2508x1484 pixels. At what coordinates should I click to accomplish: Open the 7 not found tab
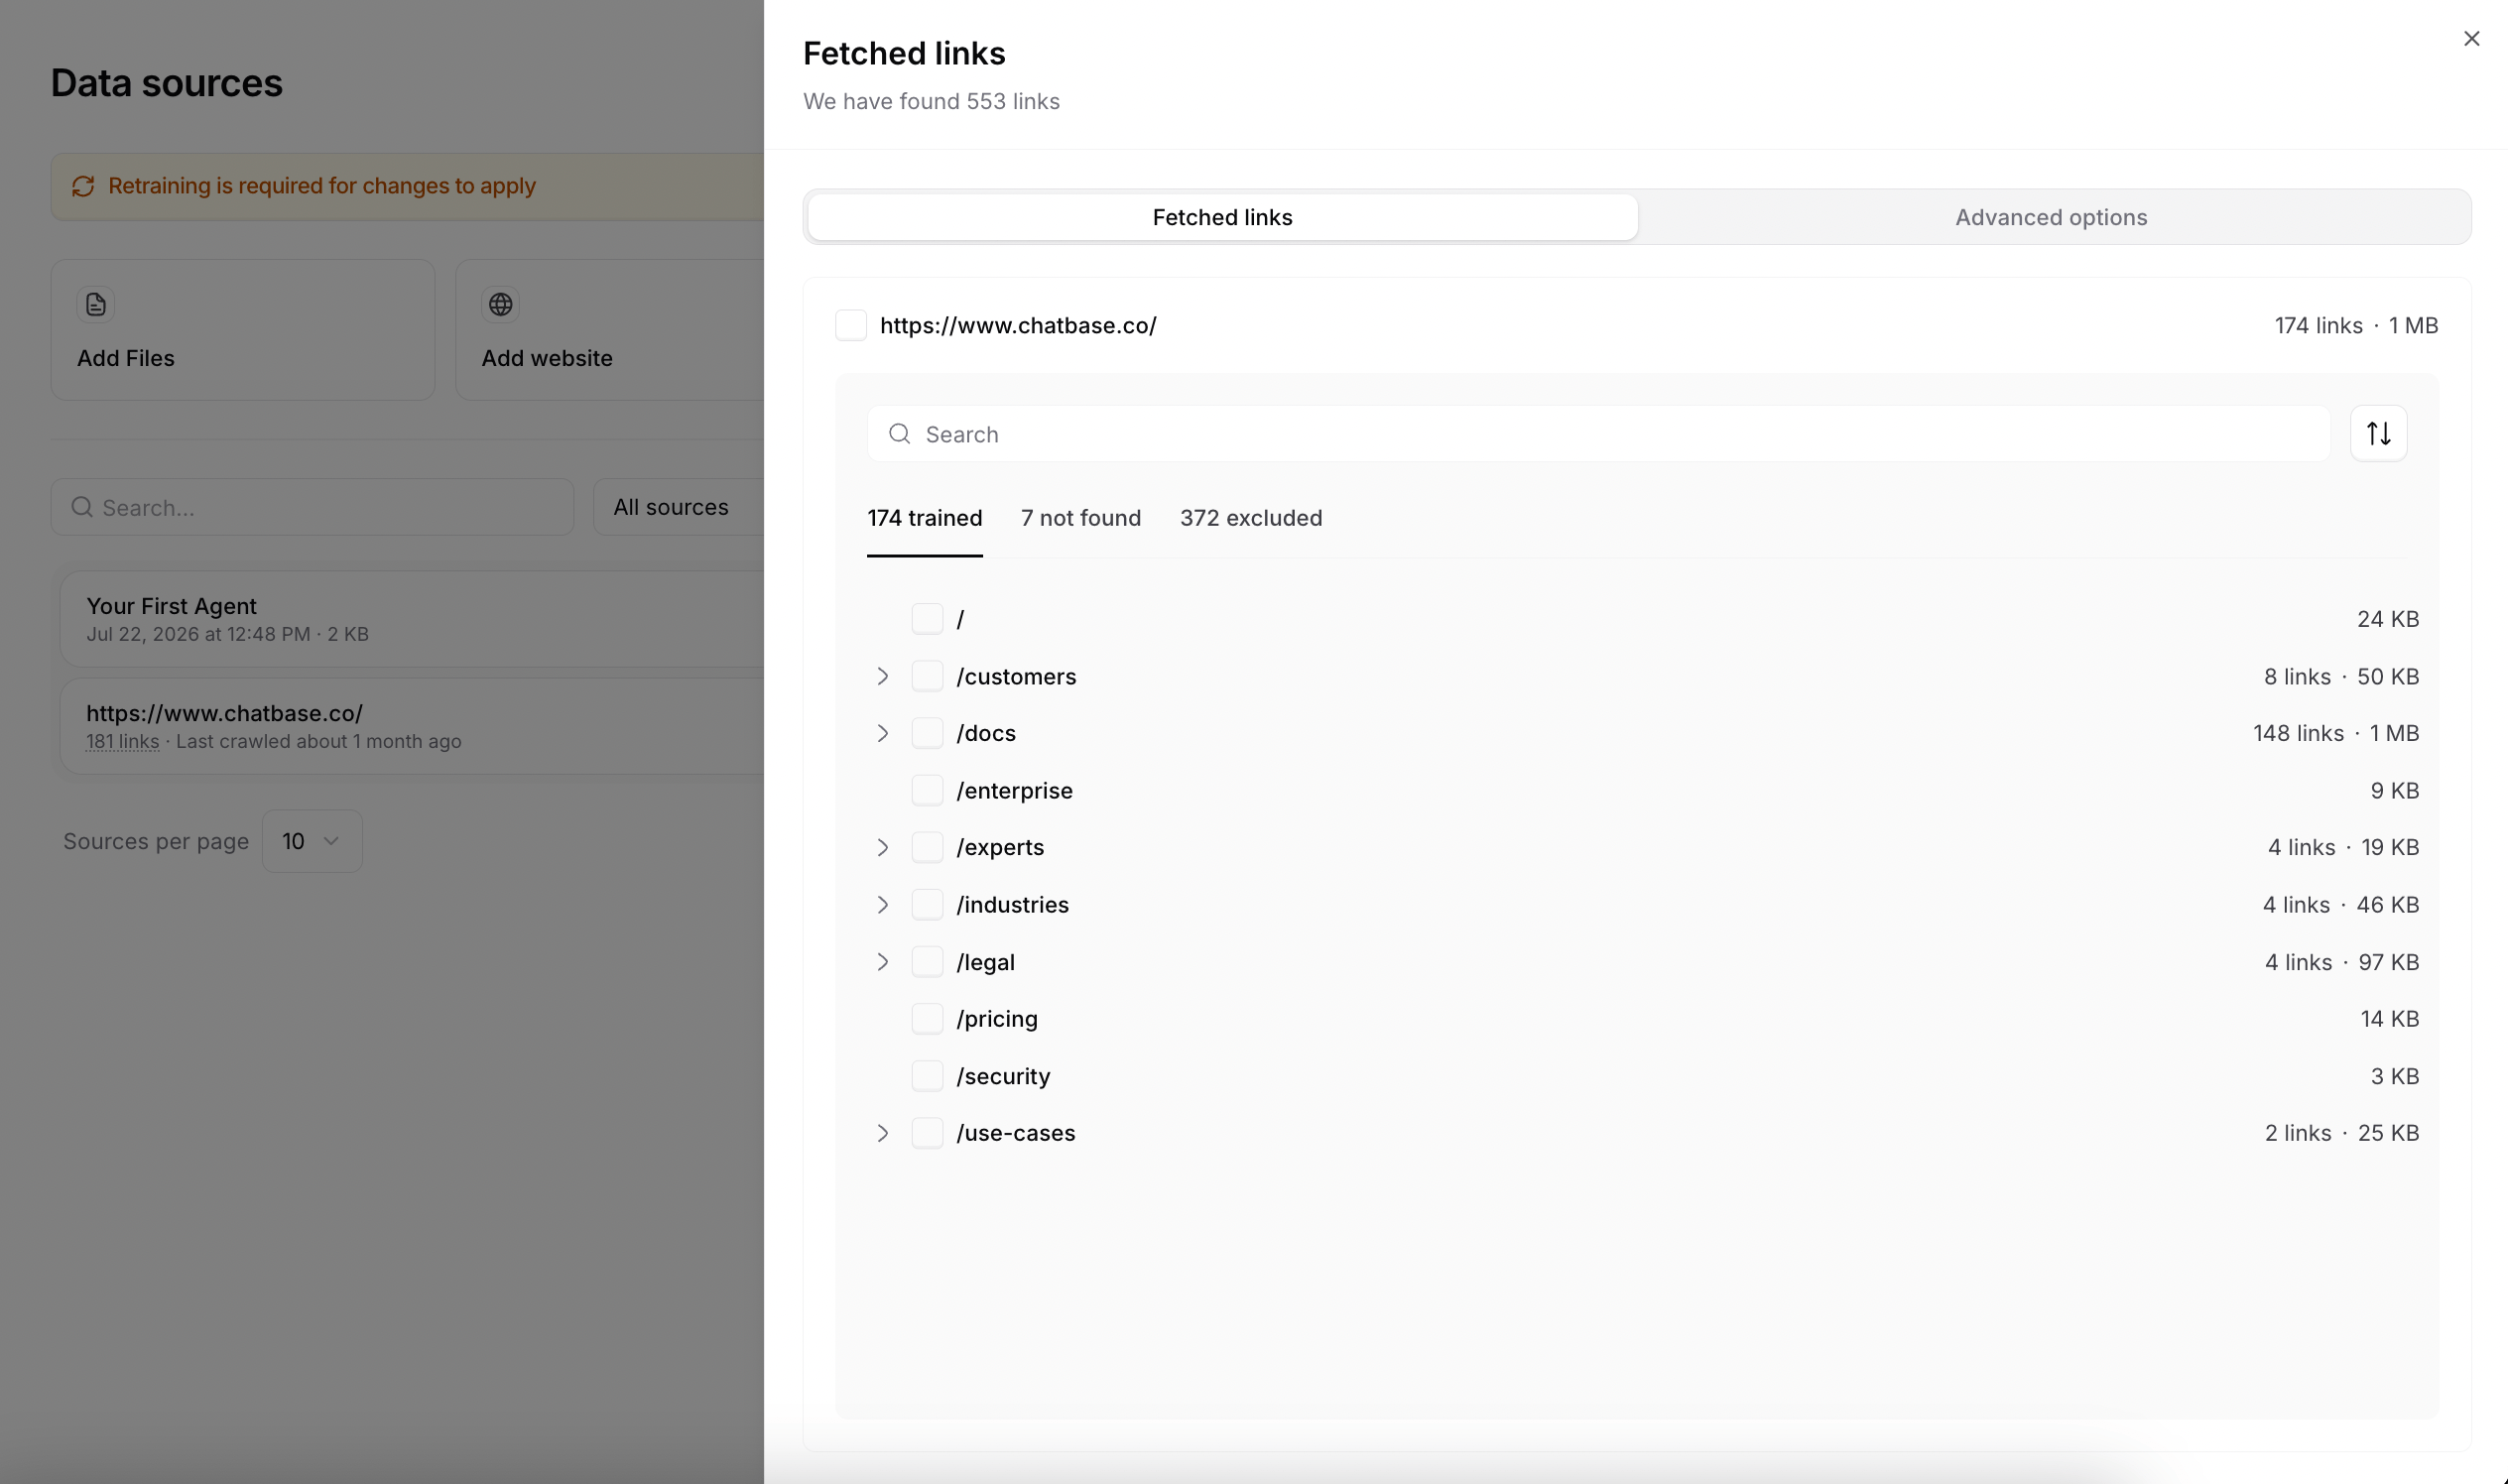coord(1080,518)
